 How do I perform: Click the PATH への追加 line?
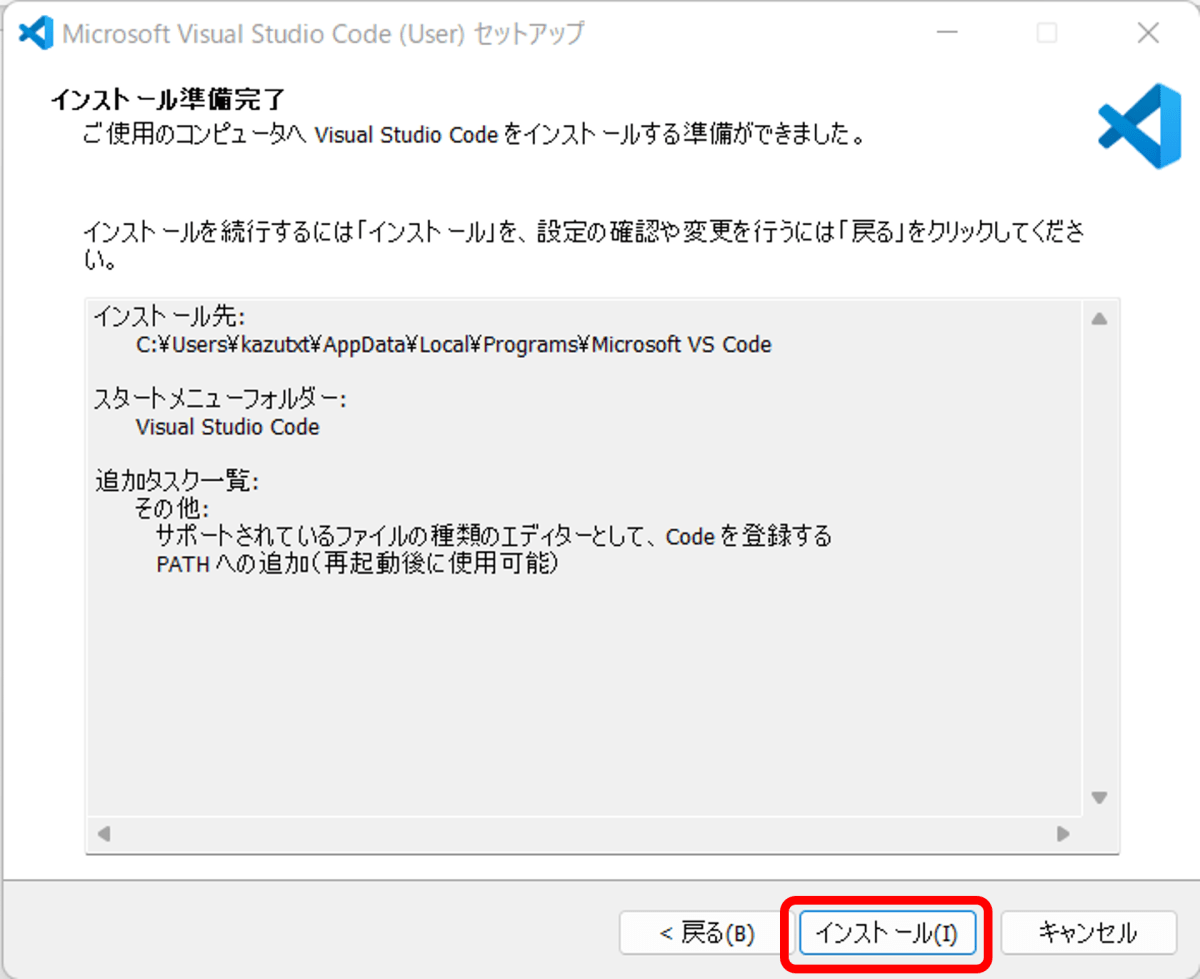click(x=357, y=564)
